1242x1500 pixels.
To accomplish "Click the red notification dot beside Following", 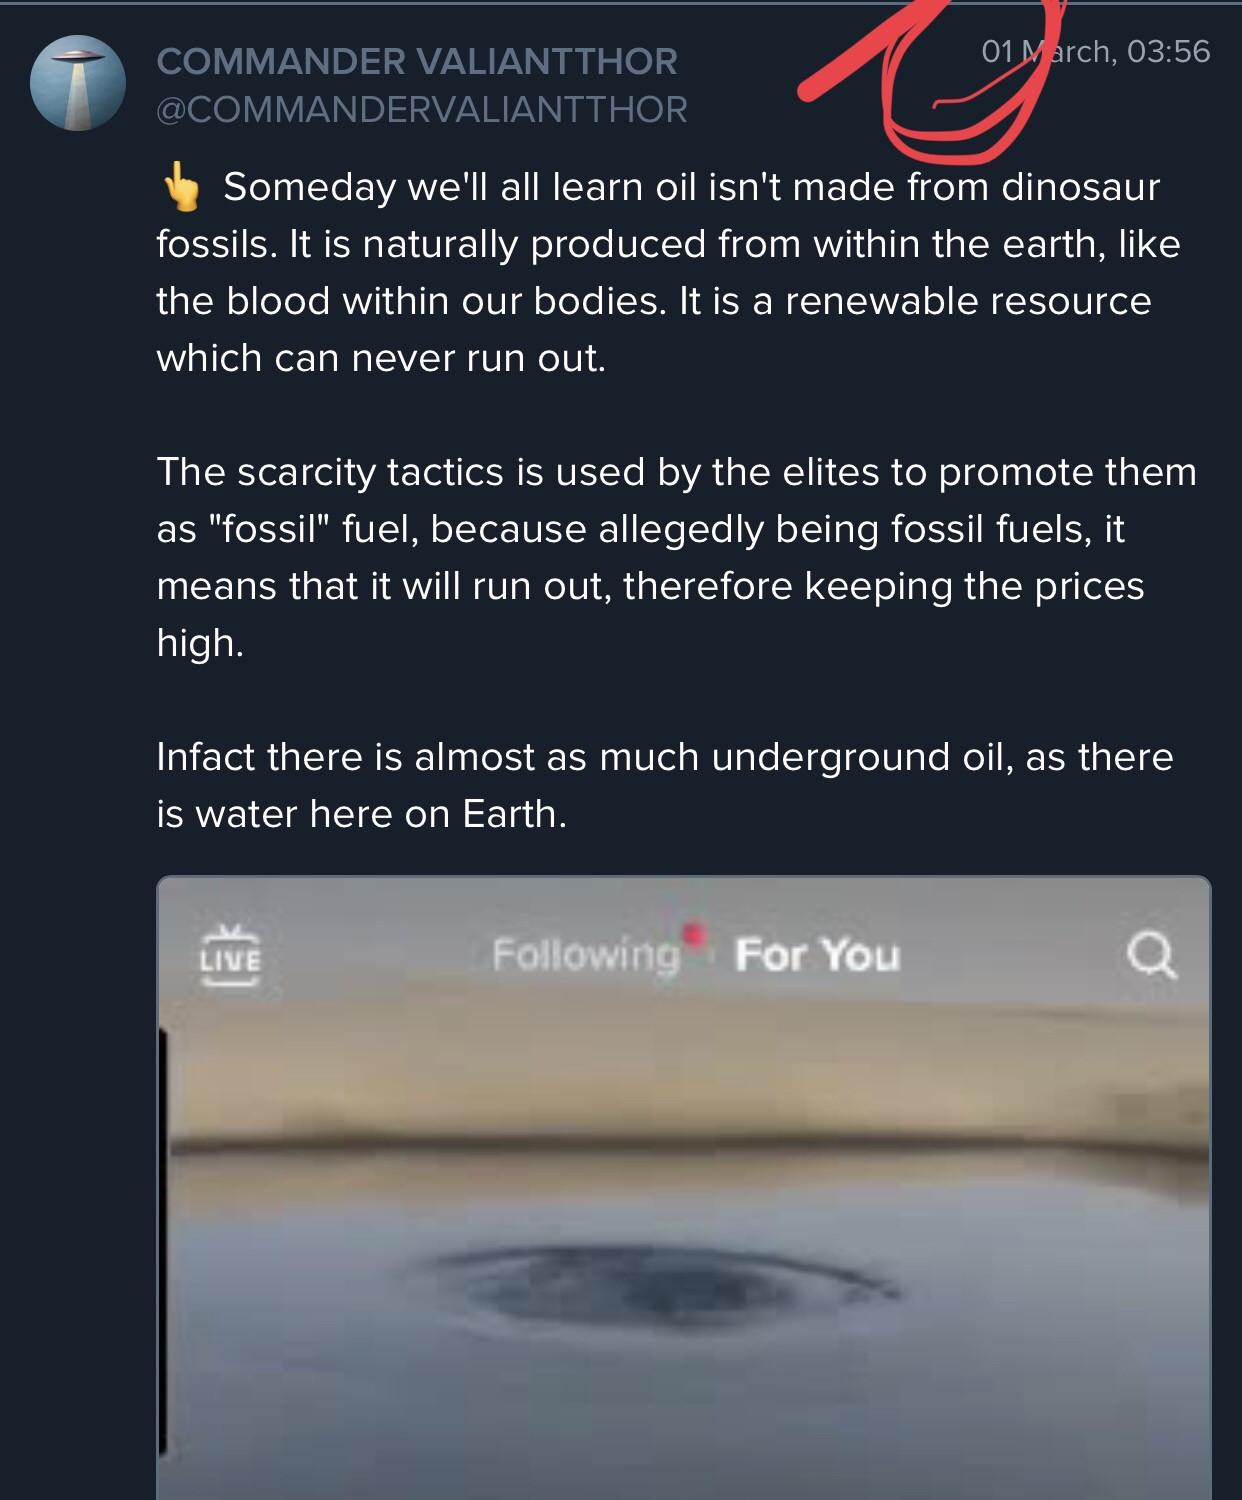I will click(695, 934).
